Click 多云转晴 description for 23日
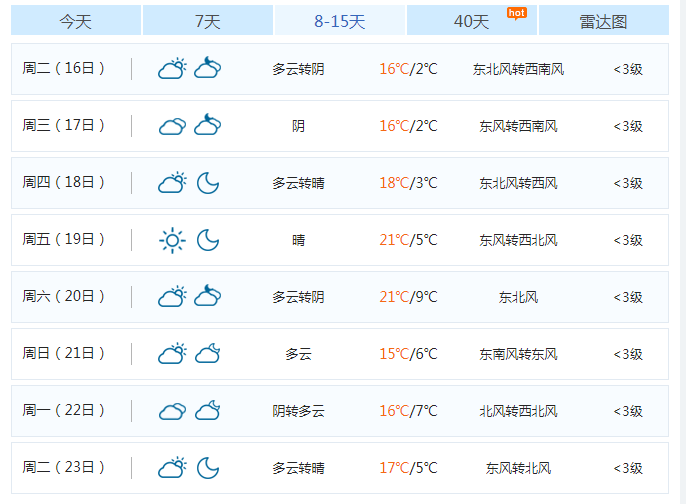The width and height of the screenshot is (686, 504). click(x=298, y=469)
